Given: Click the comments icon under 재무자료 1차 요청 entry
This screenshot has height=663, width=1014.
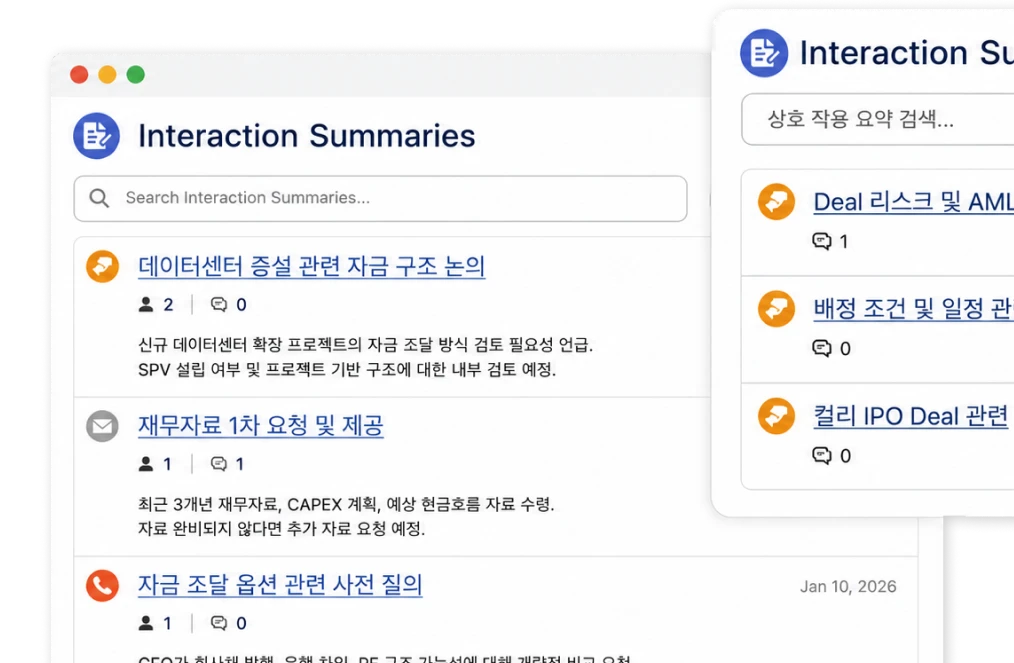Looking at the screenshot, I should coord(219,464).
